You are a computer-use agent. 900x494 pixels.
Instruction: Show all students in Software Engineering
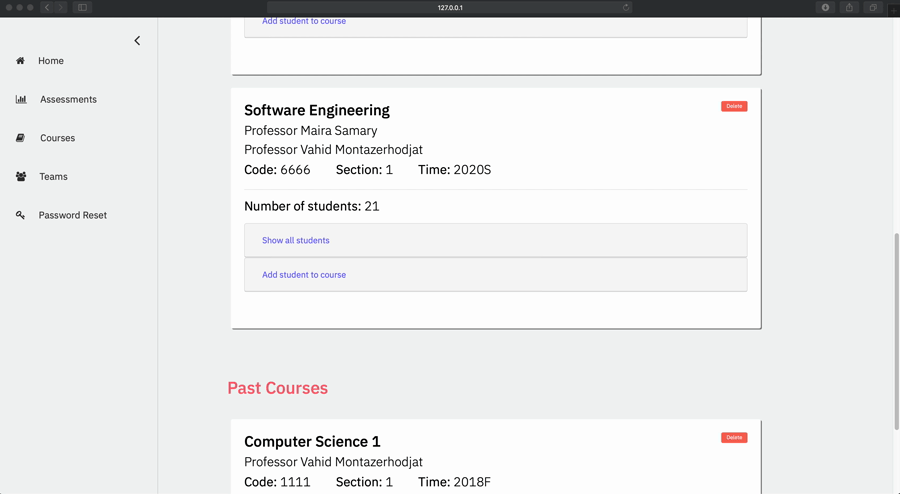[296, 240]
